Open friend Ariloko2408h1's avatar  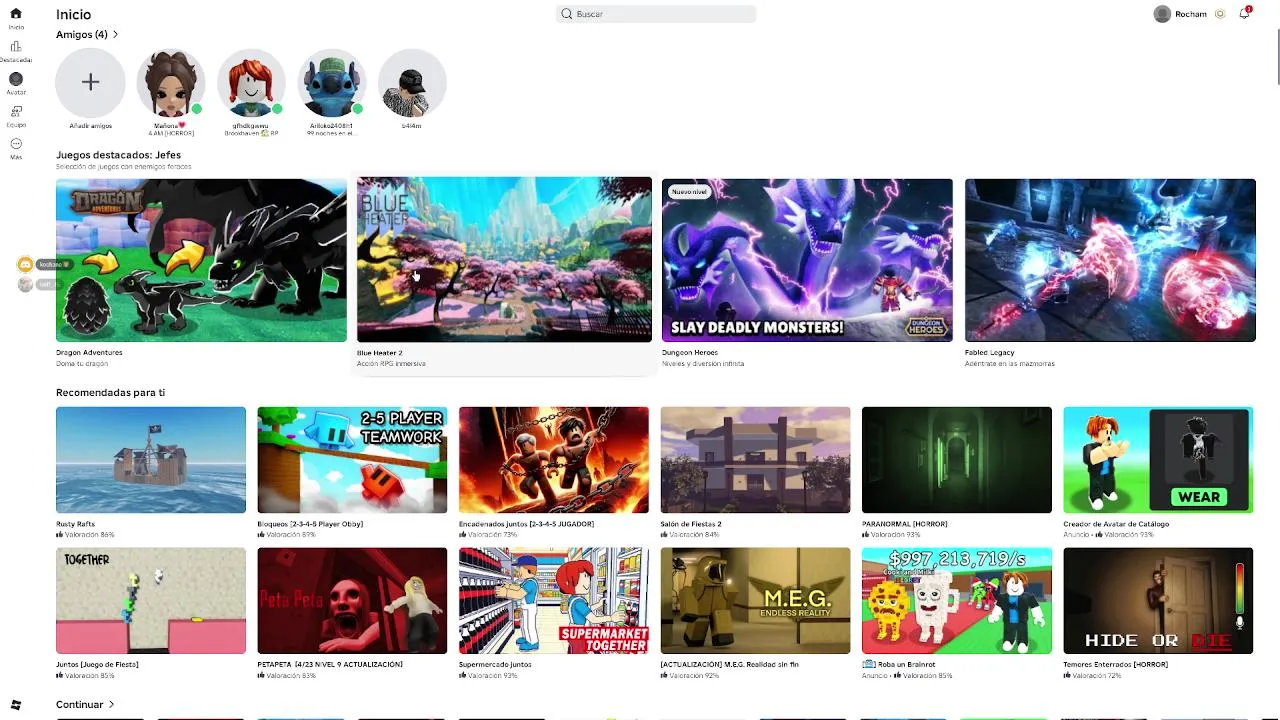click(x=331, y=82)
